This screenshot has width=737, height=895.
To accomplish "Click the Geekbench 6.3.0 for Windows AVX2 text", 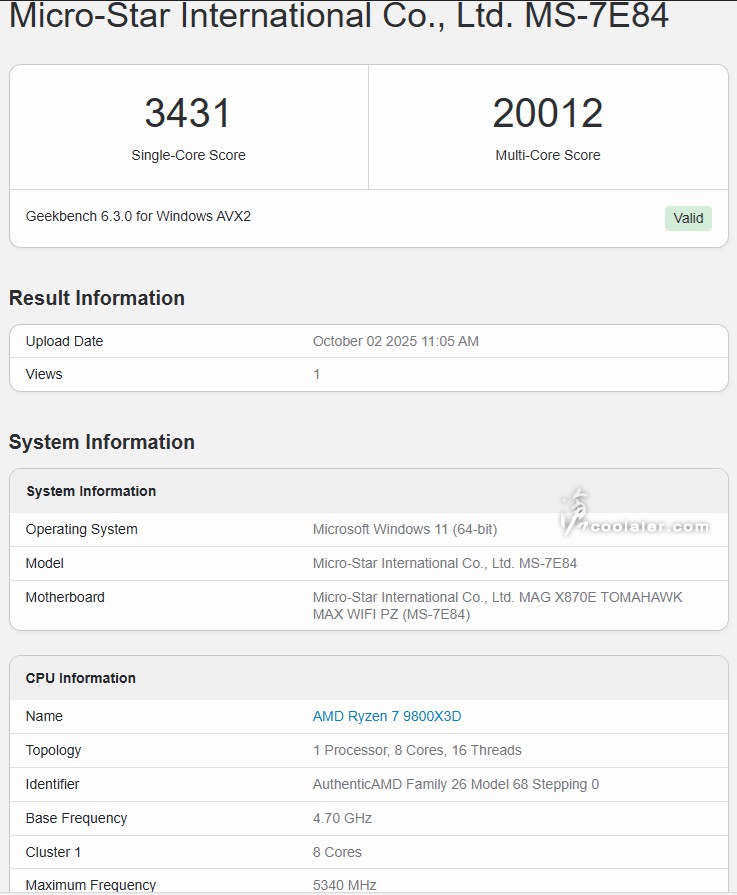I will pos(138,216).
